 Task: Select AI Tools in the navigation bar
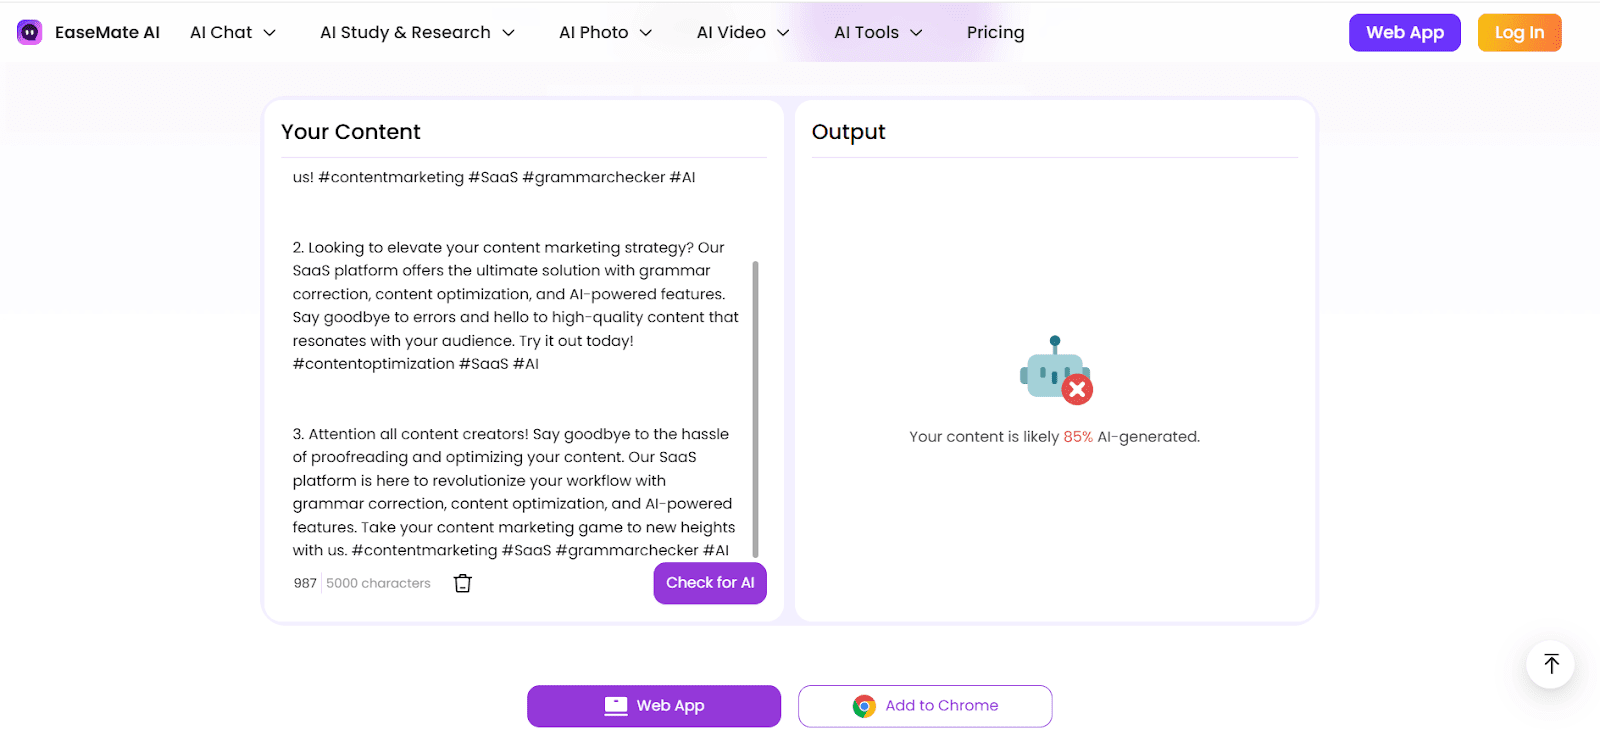pyautogui.click(x=877, y=32)
